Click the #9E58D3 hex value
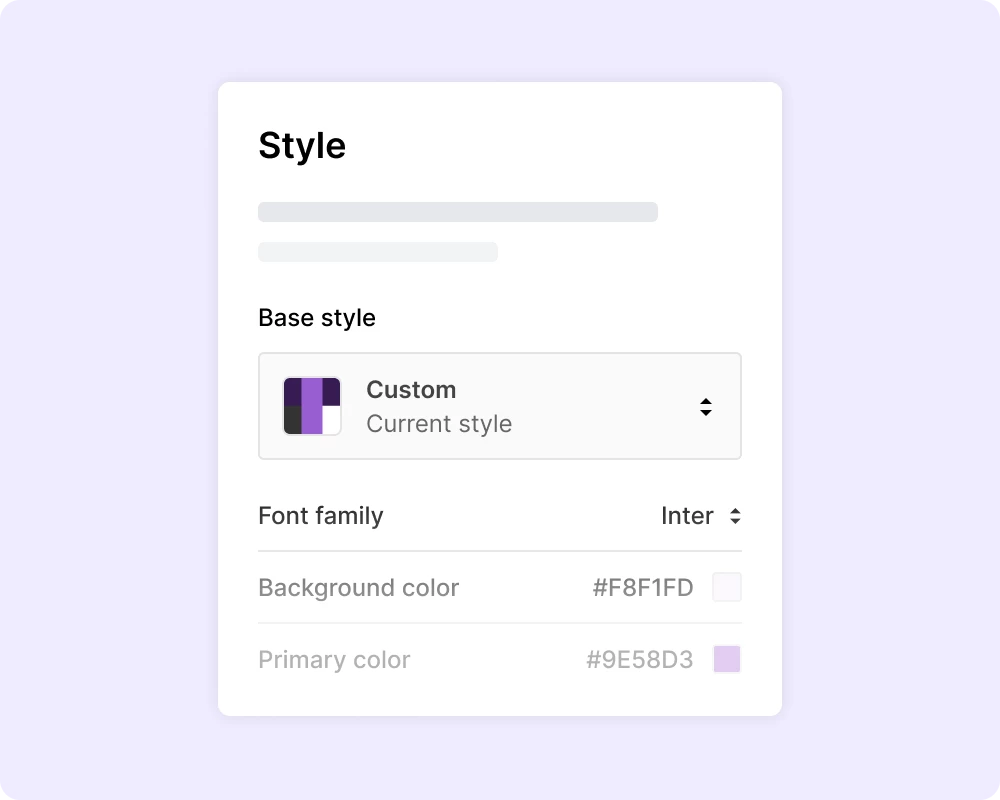Screen dimensions: 1000x800 coord(640,660)
